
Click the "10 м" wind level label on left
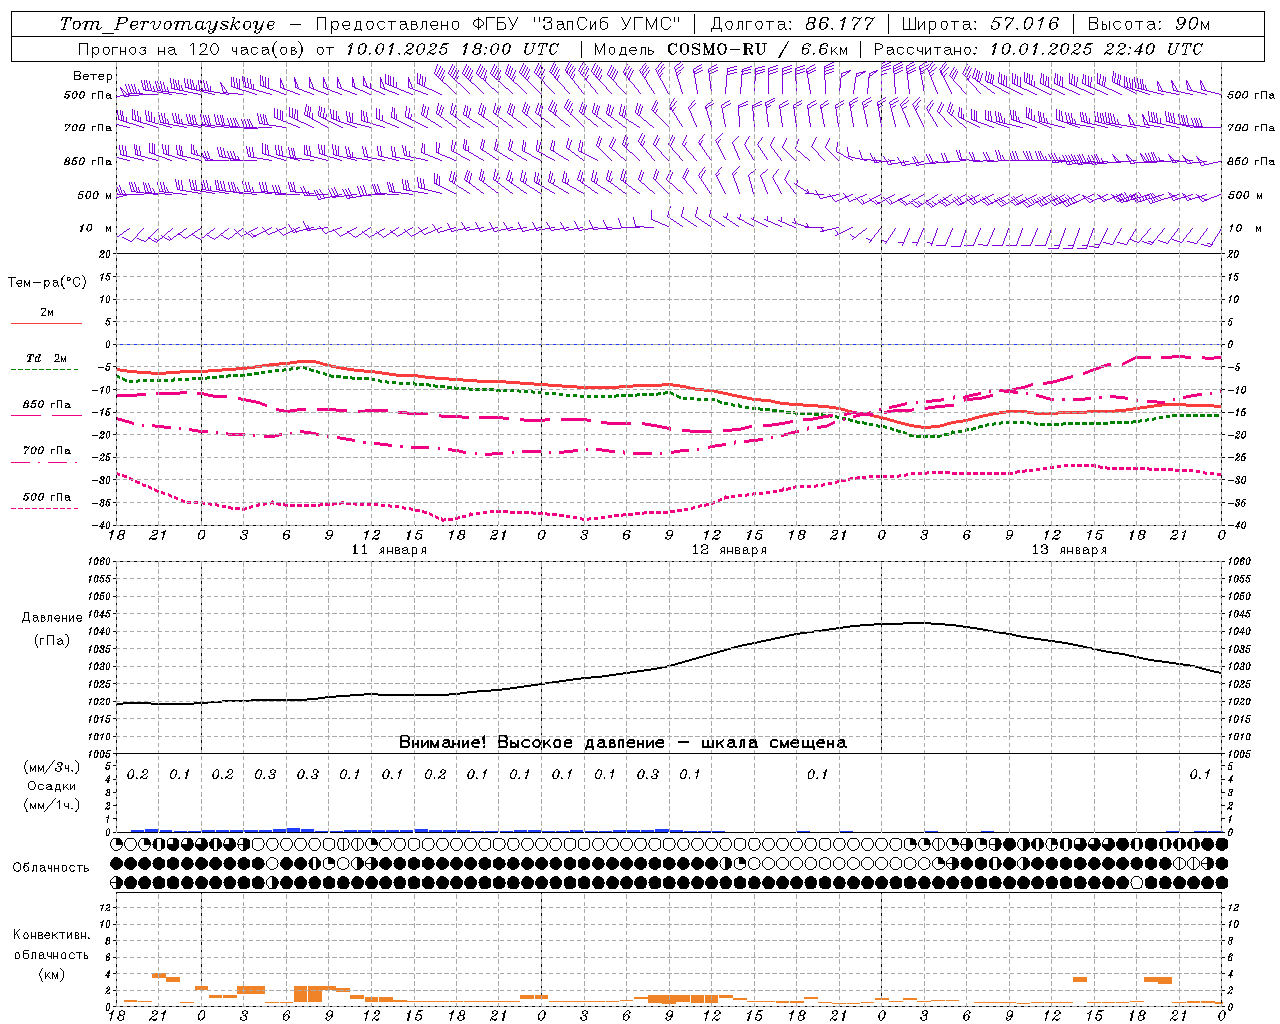pos(96,229)
